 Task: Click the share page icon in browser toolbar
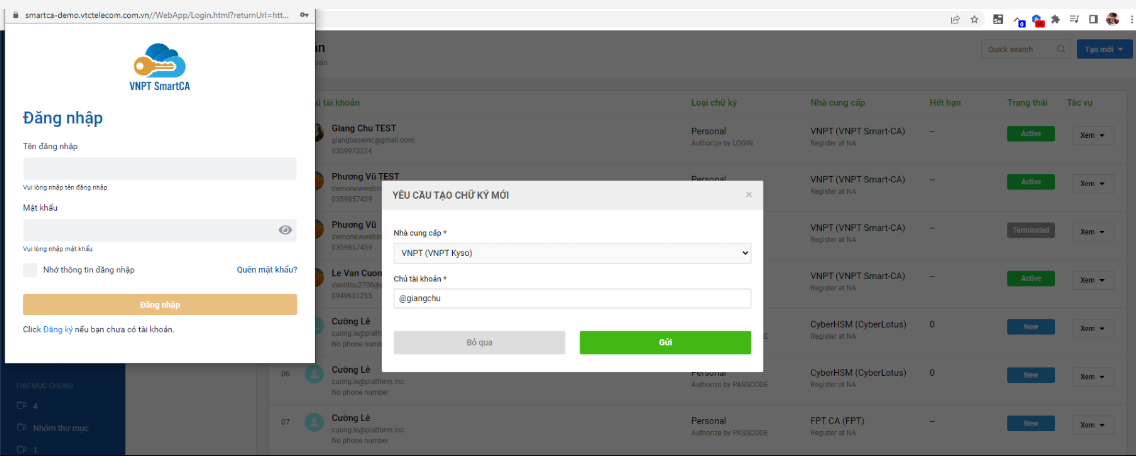coord(956,20)
